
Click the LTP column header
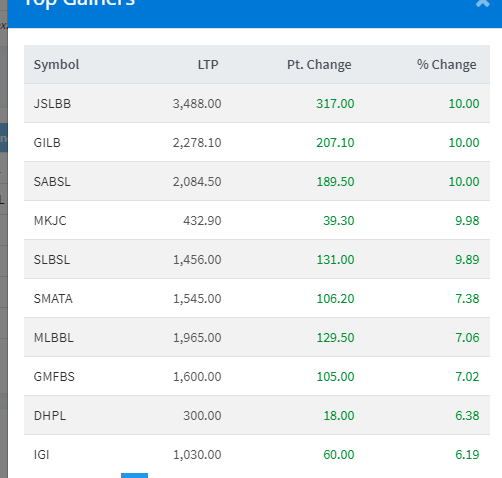208,64
